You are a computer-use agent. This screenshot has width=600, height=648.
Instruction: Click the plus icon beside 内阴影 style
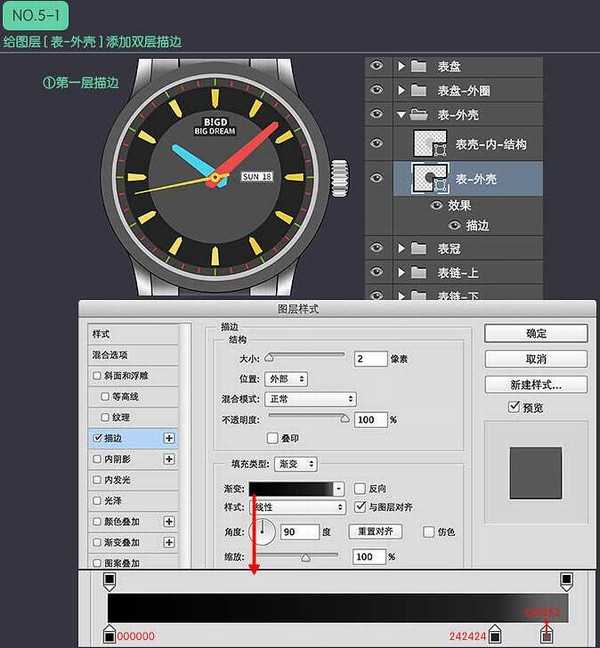[169, 459]
